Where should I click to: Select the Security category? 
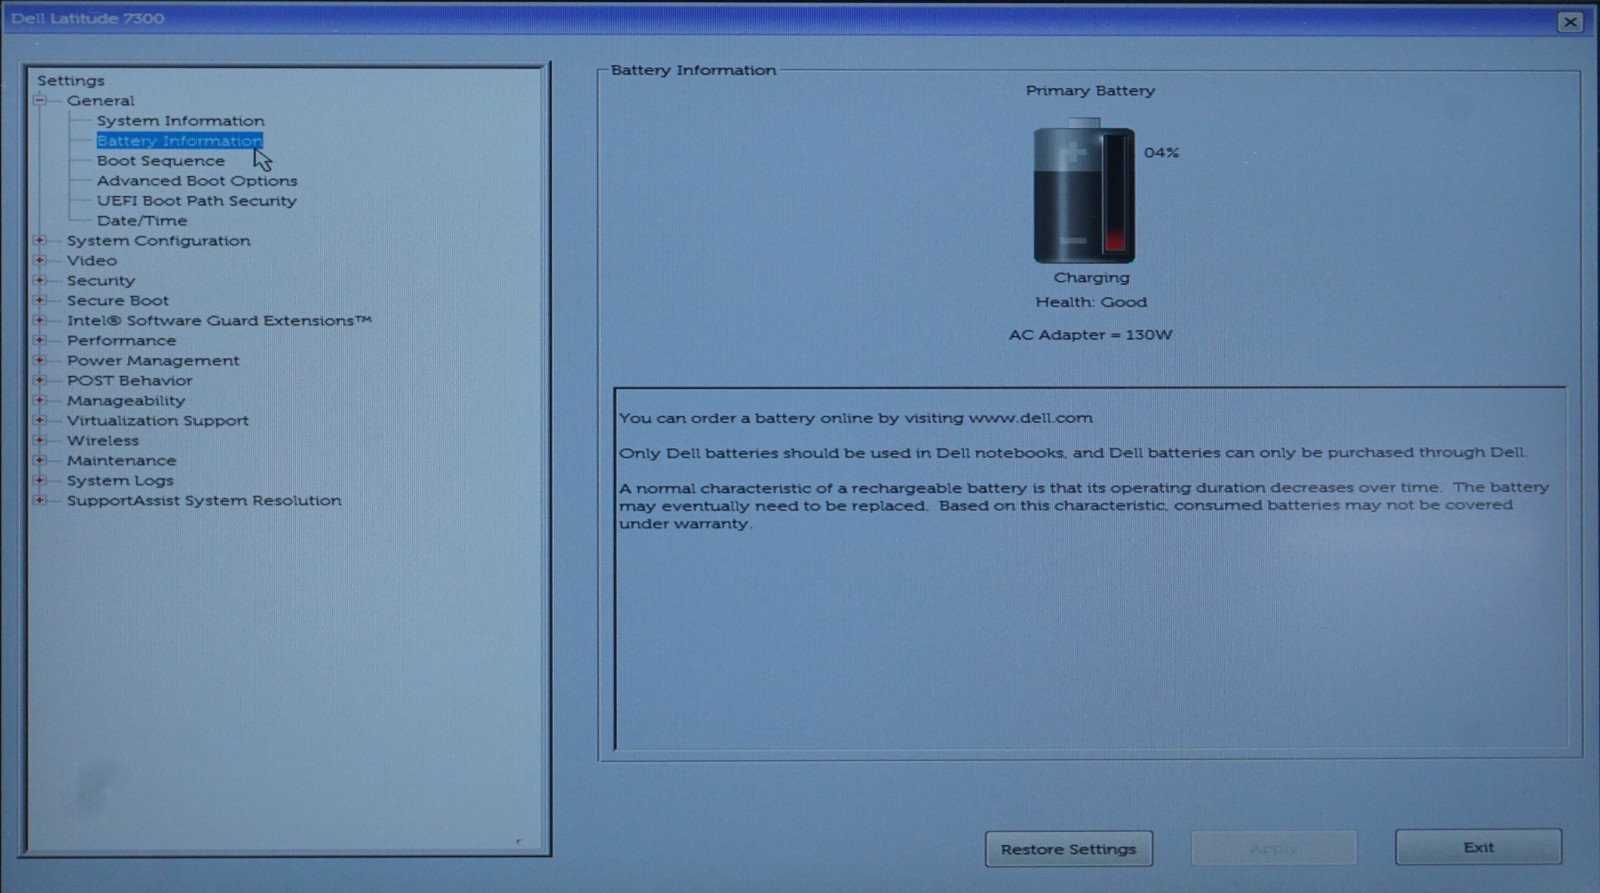pyautogui.click(x=101, y=281)
